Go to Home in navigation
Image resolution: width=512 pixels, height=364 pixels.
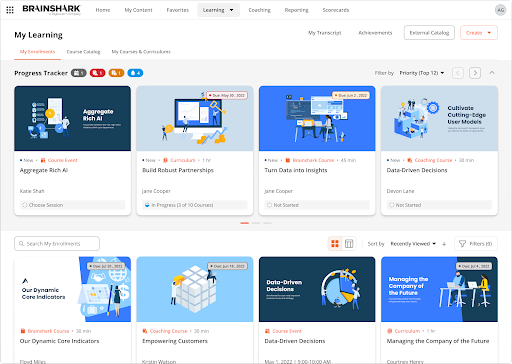click(x=103, y=10)
